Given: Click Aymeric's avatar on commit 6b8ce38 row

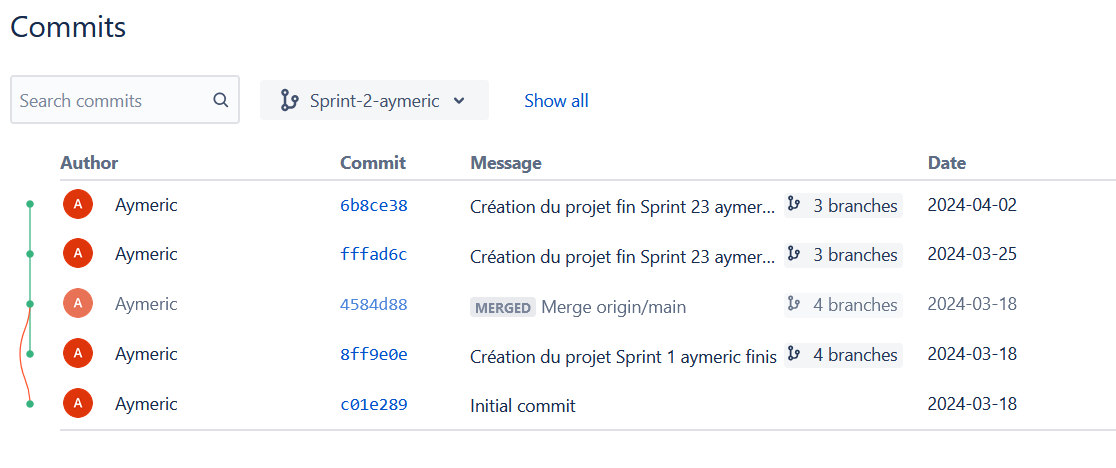Looking at the screenshot, I should tap(78, 205).
